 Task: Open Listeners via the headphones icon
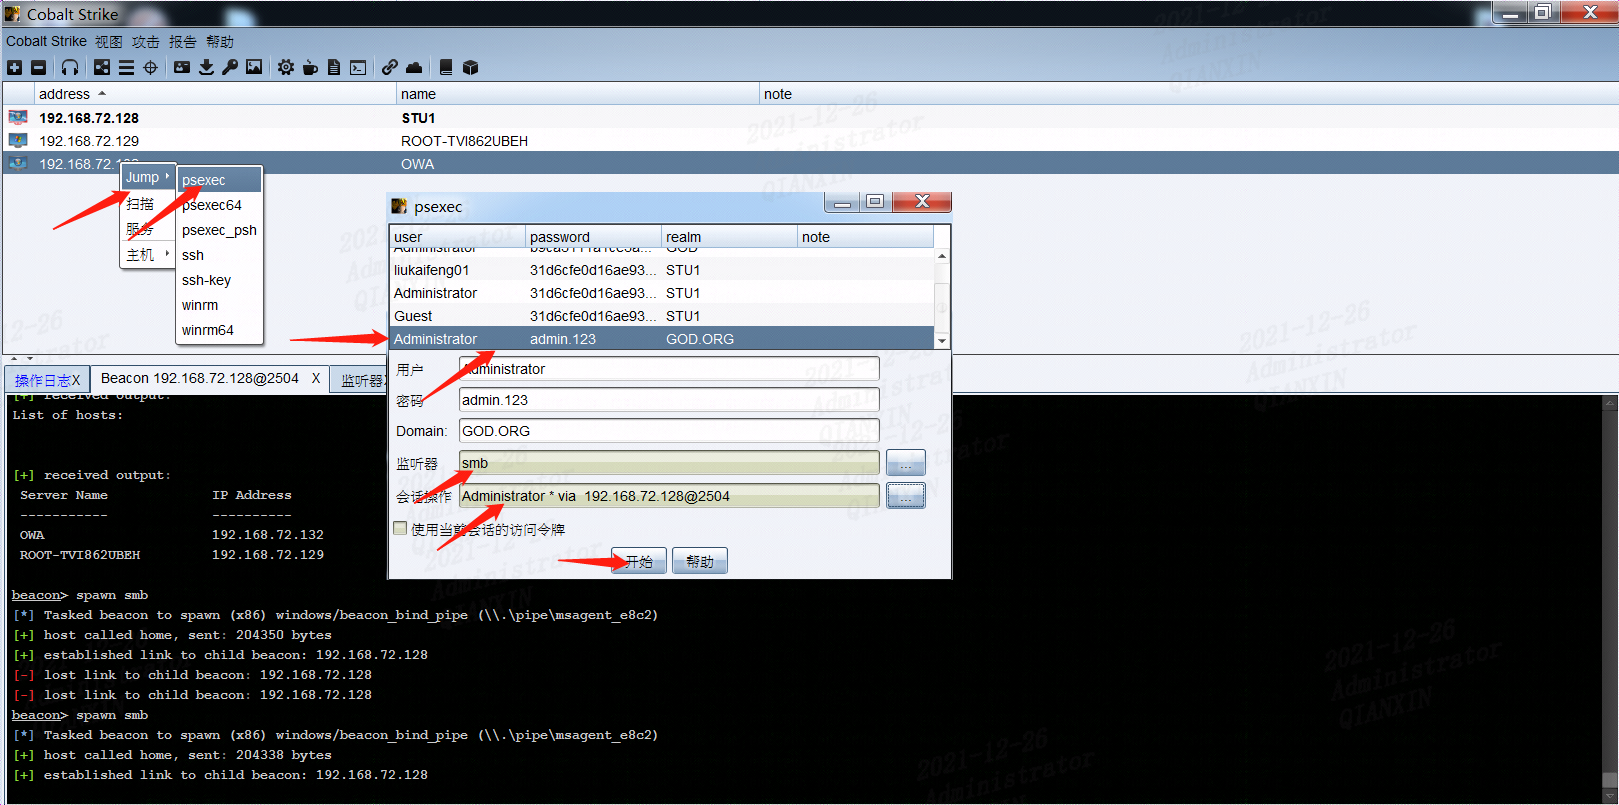coord(70,68)
